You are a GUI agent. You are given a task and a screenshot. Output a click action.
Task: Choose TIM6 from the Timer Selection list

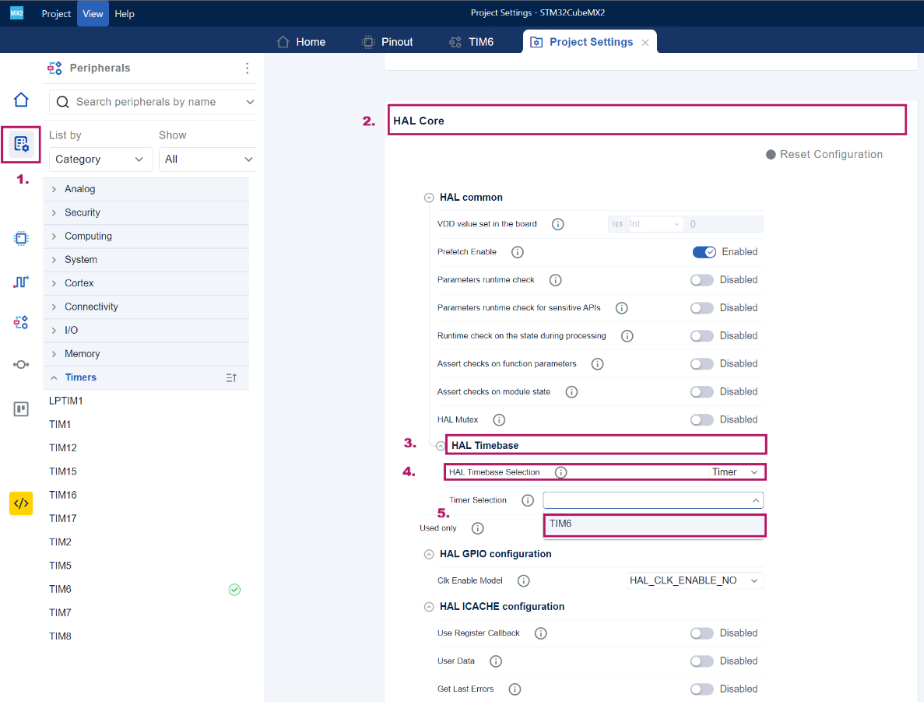click(x=654, y=524)
